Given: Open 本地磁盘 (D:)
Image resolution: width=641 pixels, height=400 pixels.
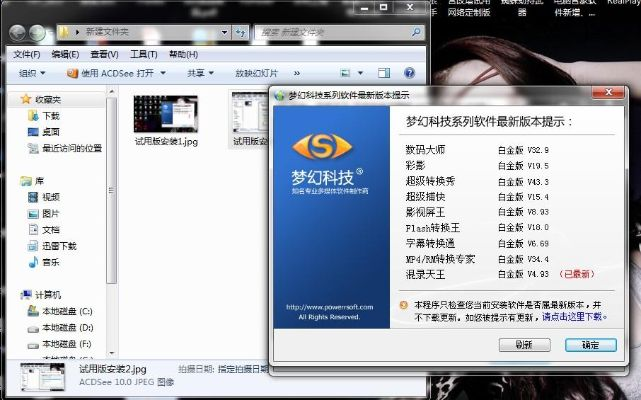Looking at the screenshot, I should point(68,328).
